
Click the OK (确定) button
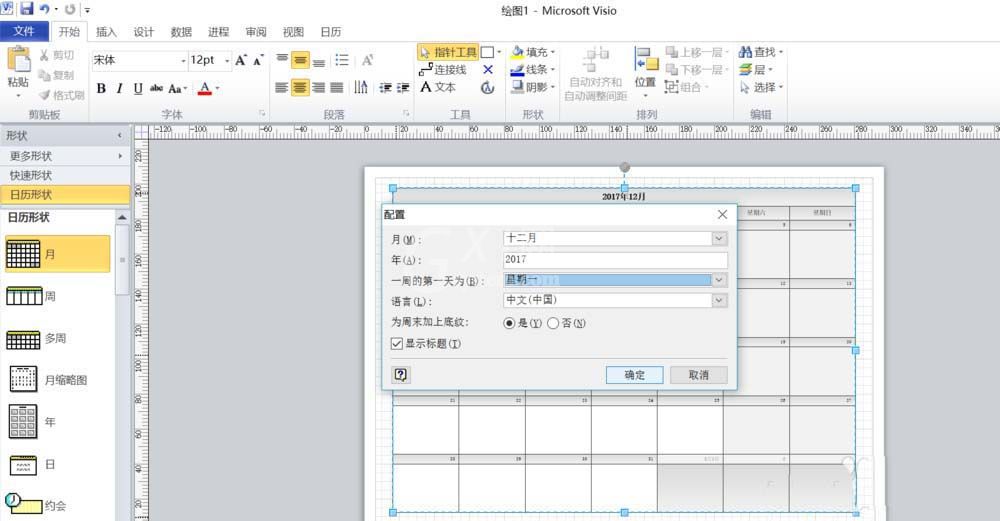click(x=635, y=375)
